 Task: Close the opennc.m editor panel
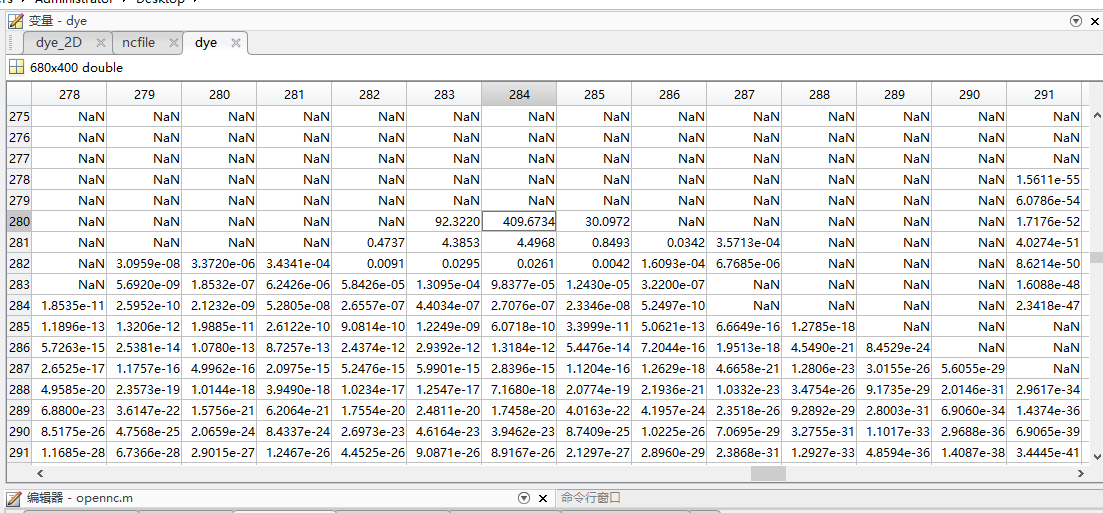pyautogui.click(x=542, y=498)
